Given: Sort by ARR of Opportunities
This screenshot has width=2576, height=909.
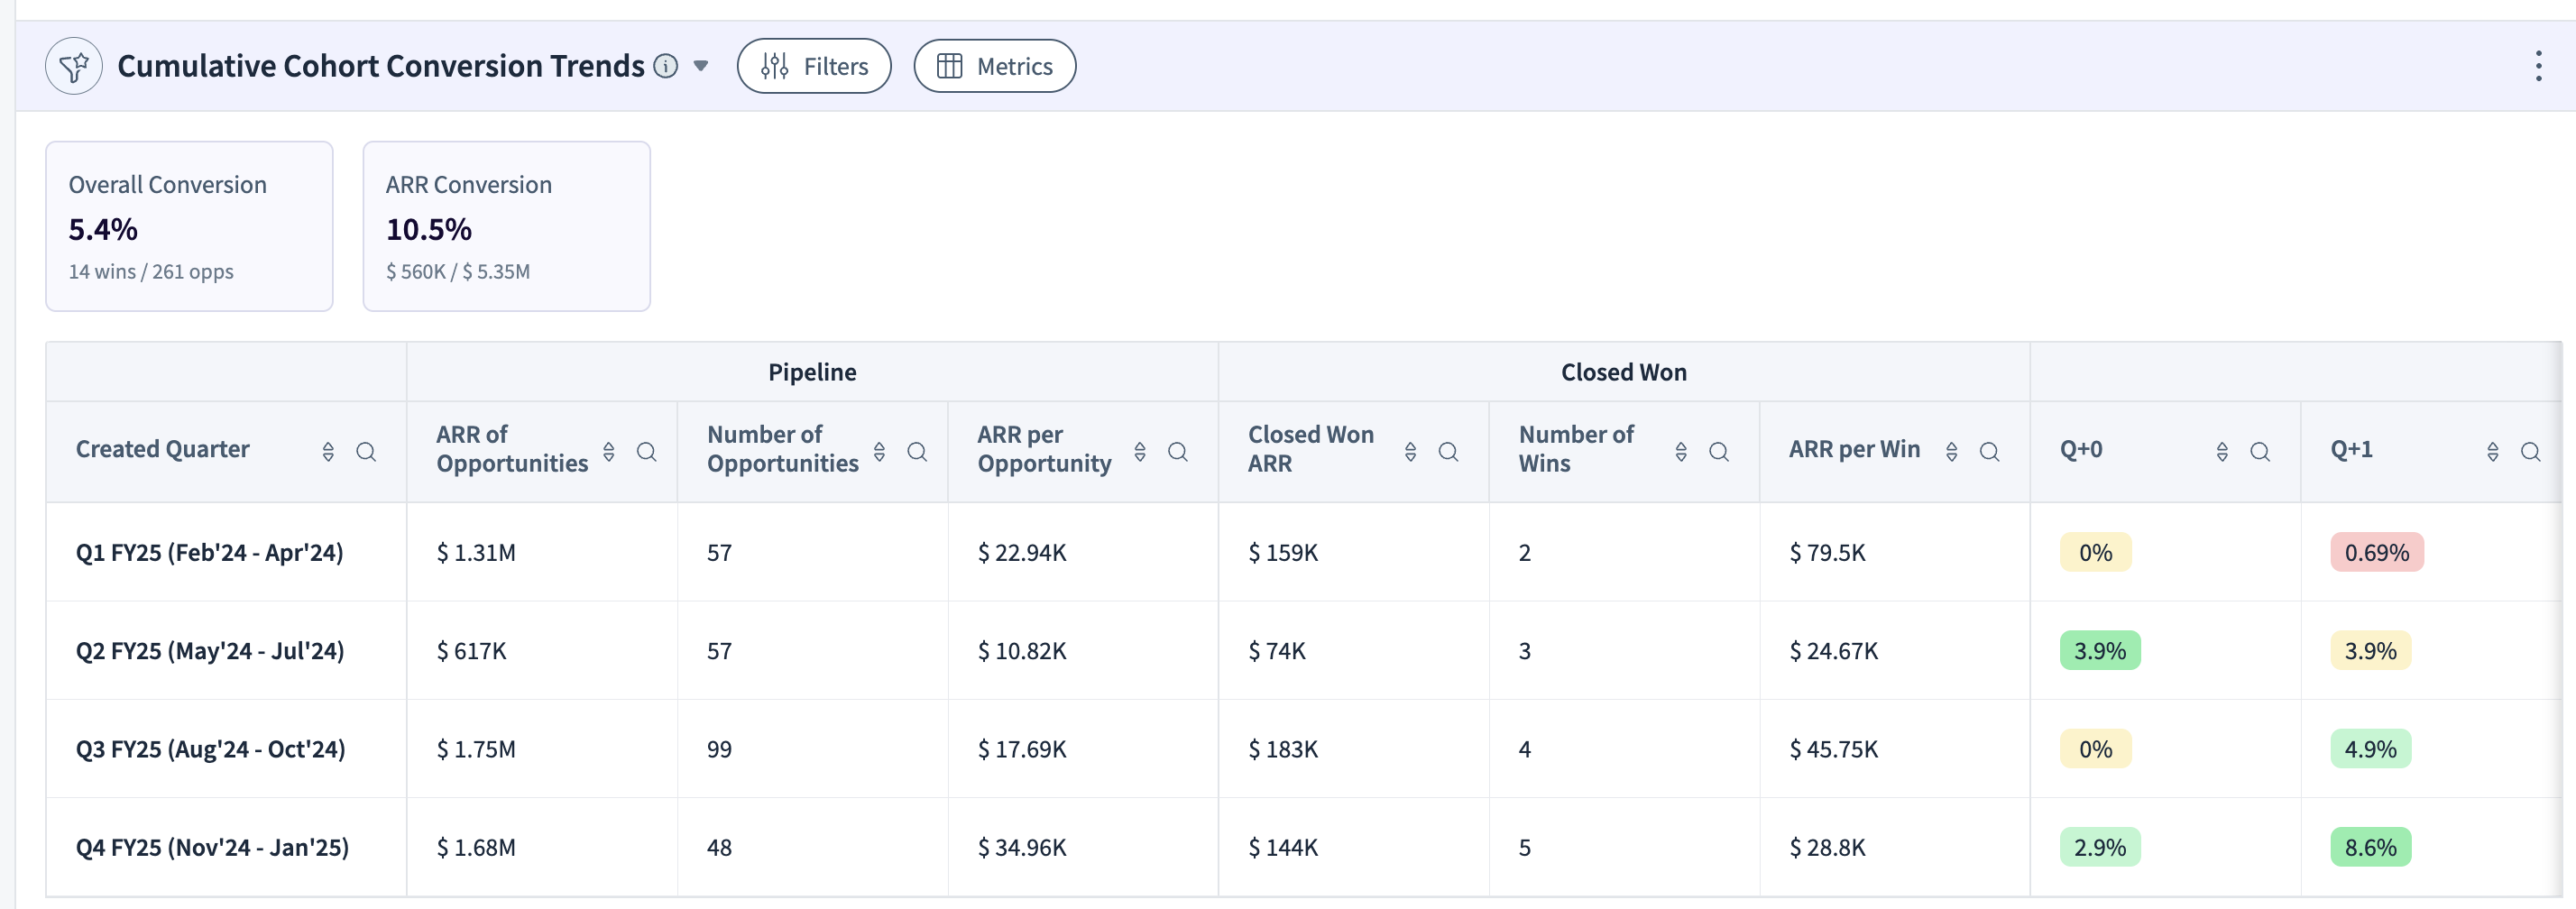Looking at the screenshot, I should click(x=609, y=452).
